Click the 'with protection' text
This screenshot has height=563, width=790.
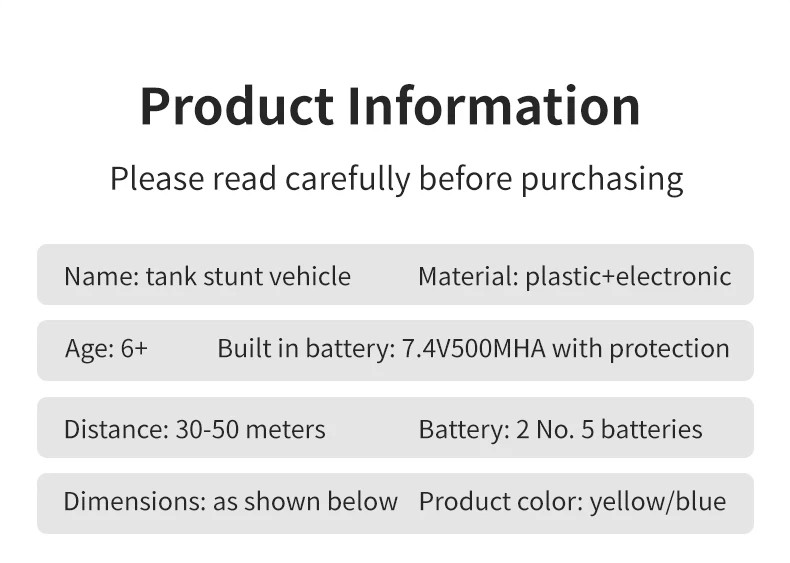tap(641, 349)
